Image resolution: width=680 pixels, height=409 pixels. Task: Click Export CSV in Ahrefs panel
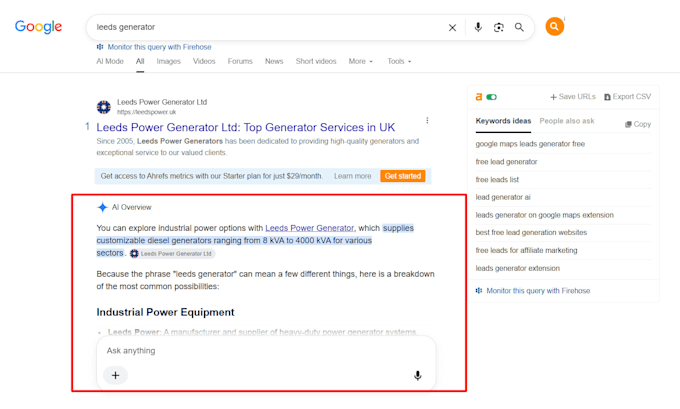(628, 97)
